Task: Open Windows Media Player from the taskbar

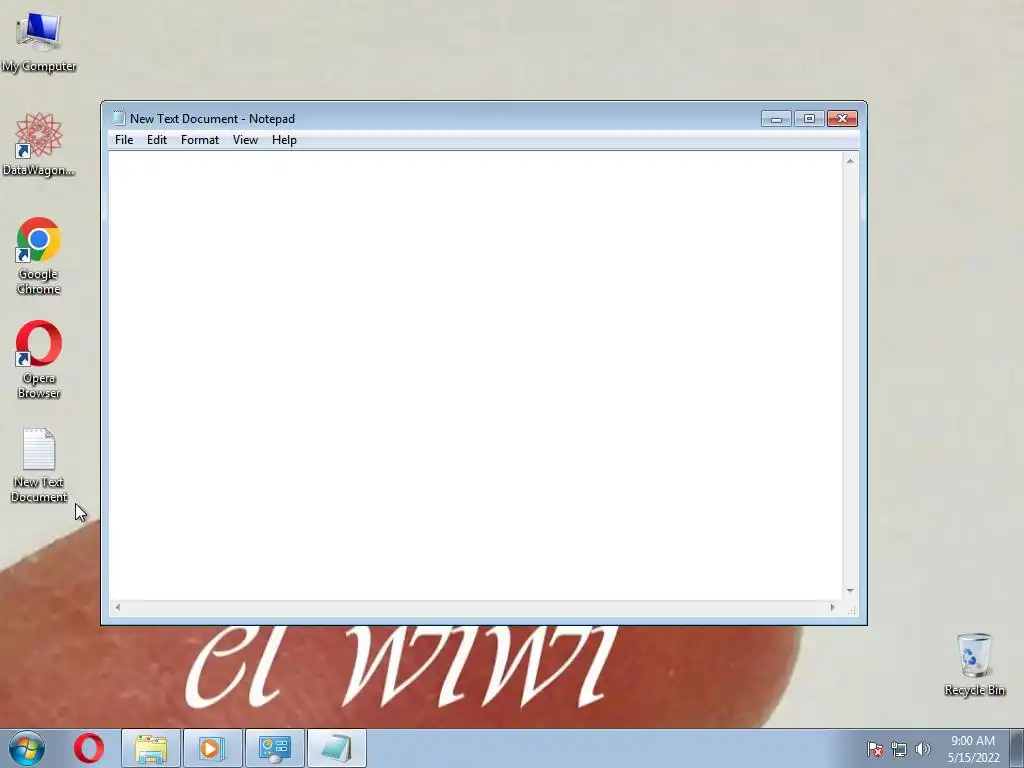Action: [x=212, y=748]
